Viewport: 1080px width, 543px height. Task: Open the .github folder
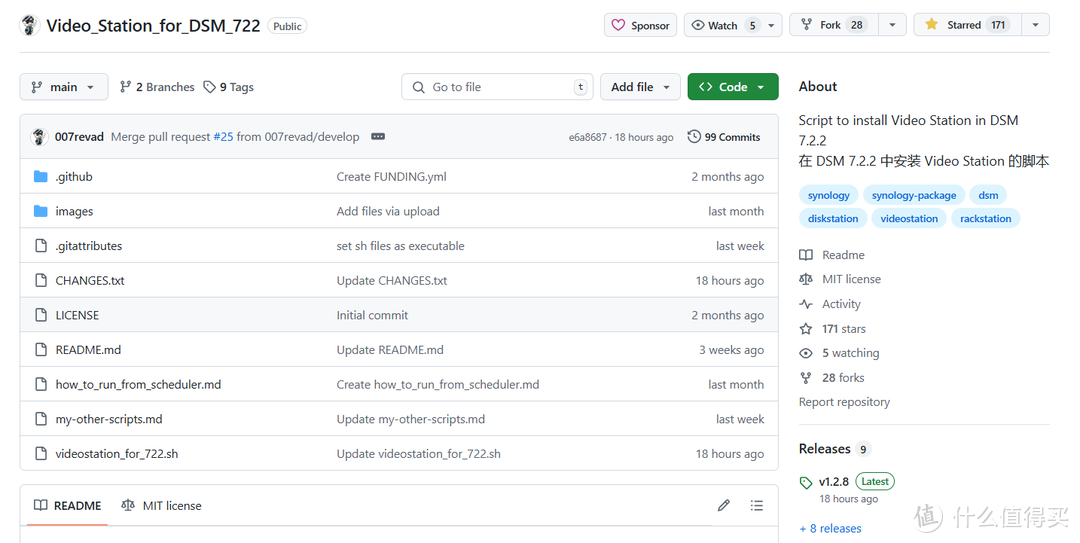click(74, 177)
